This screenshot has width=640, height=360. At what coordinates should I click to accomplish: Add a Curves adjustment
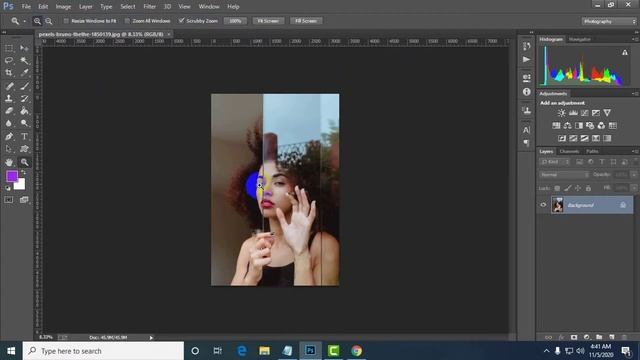584,113
